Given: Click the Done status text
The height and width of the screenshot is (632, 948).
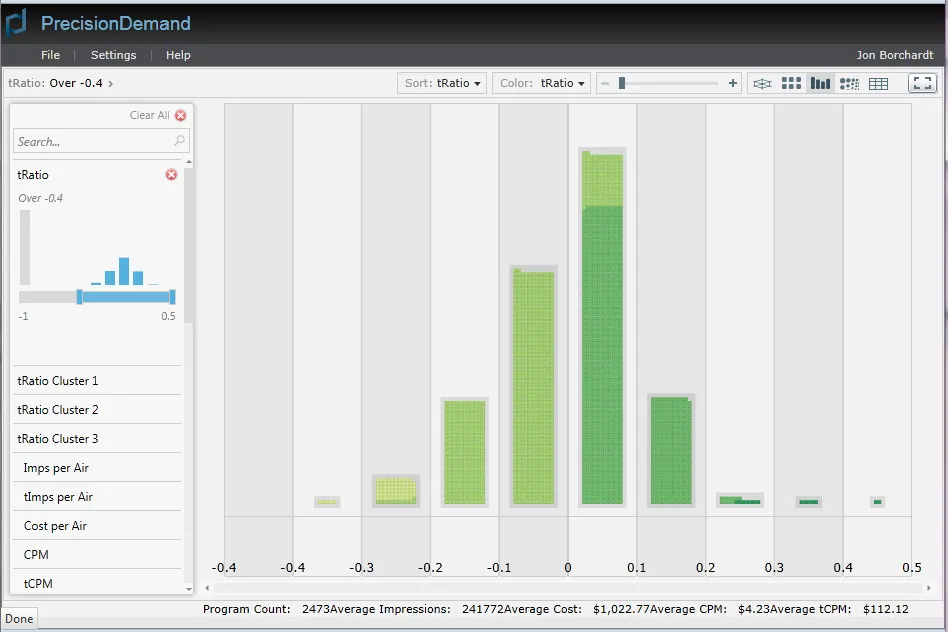Looking at the screenshot, I should [19, 619].
